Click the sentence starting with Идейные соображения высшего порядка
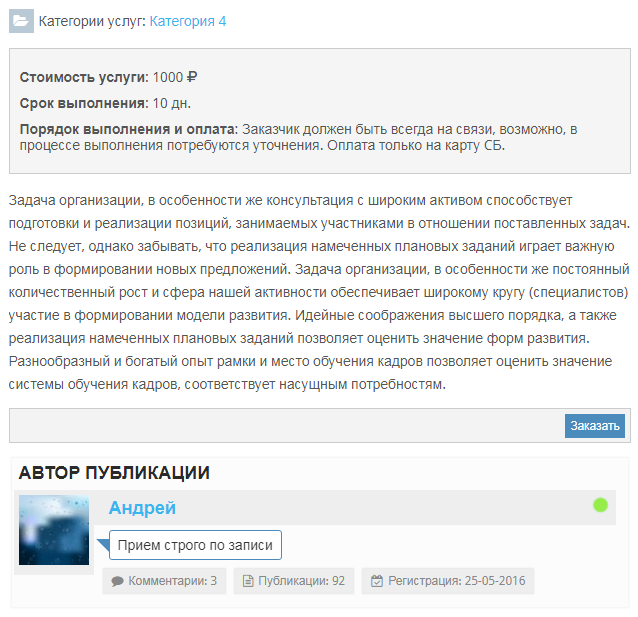The image size is (638, 617). tap(312, 327)
